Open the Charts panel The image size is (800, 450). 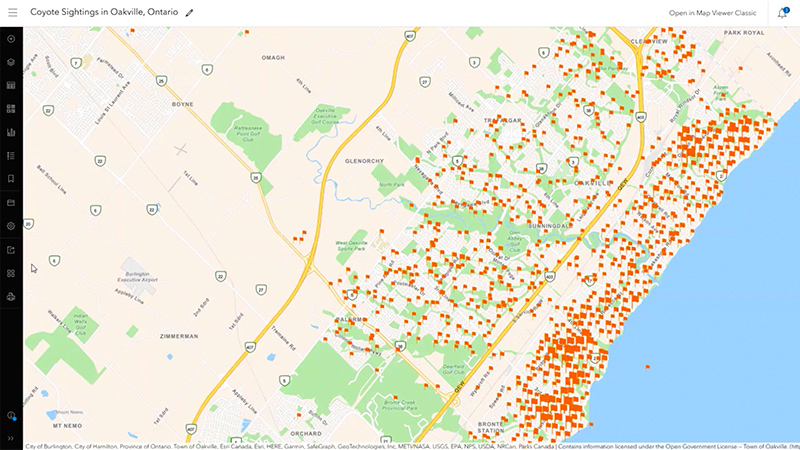click(11, 132)
